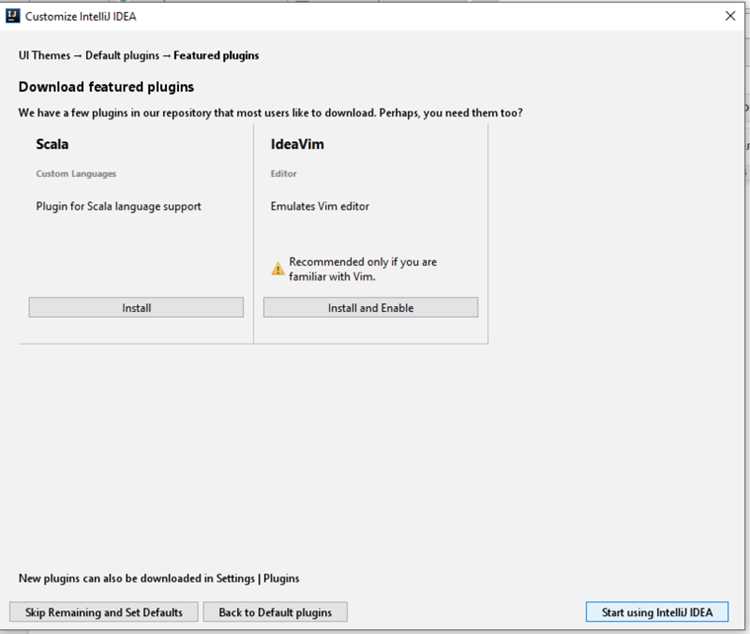Click Start using IntelliJ IDEA
Viewport: 750px width, 634px height.
657,612
